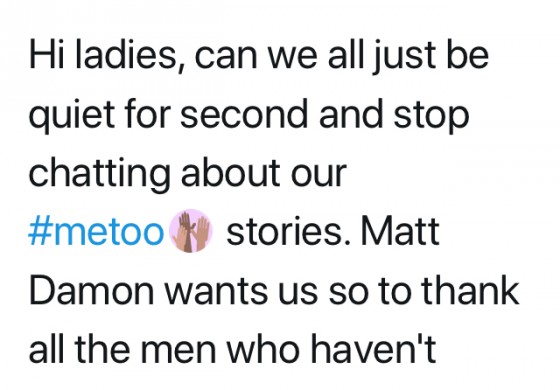Select the word "haven't" in the last line
The image size is (560, 390).
373,350
